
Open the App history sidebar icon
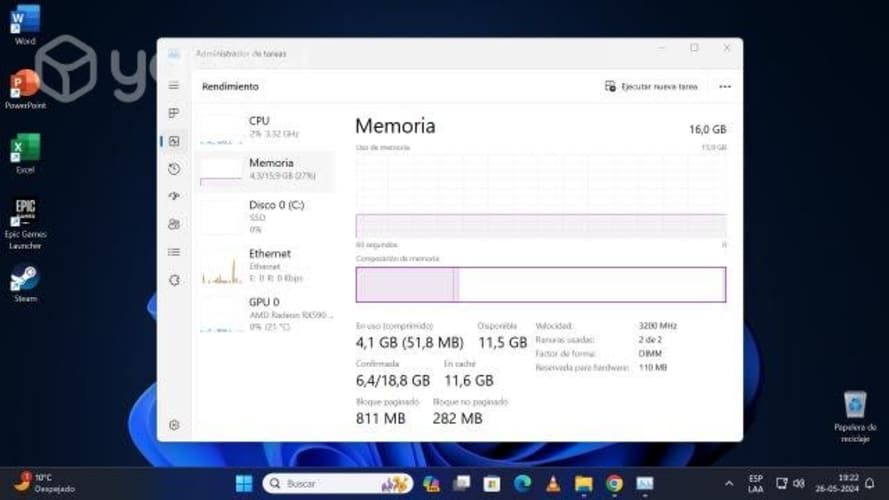(174, 169)
